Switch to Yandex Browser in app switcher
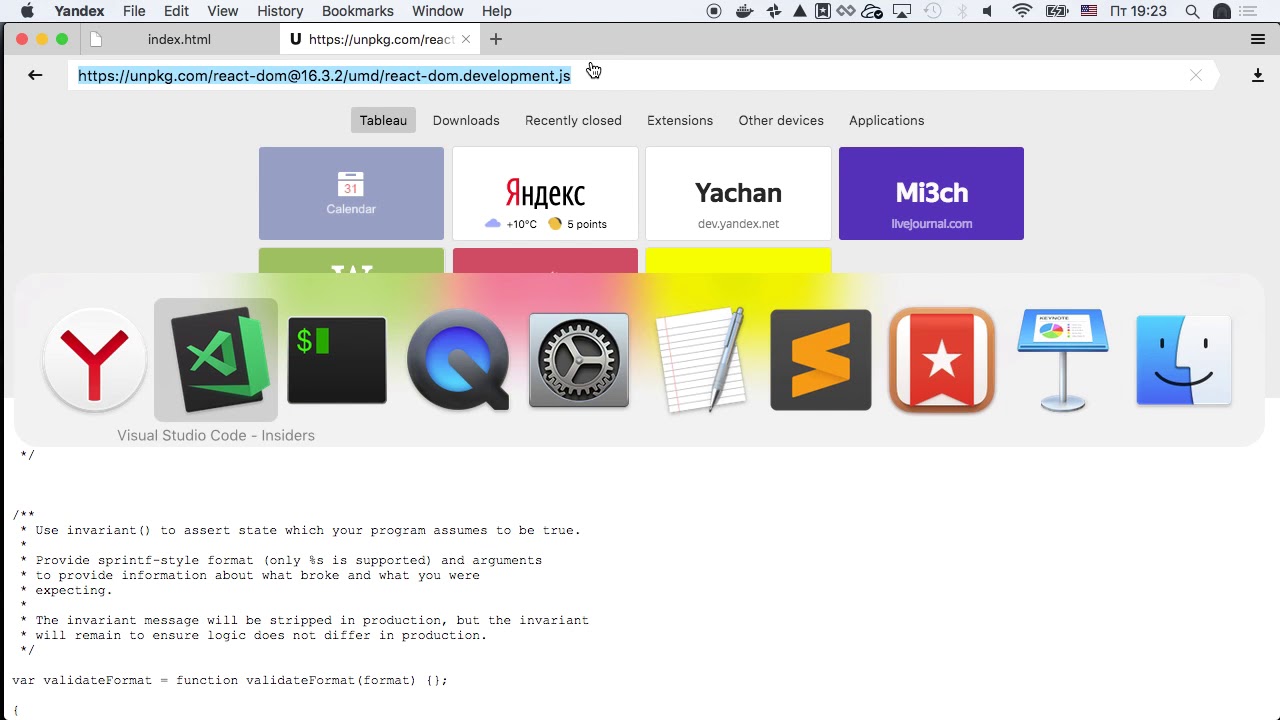Viewport: 1280px width, 720px height. pyautogui.click(x=95, y=360)
